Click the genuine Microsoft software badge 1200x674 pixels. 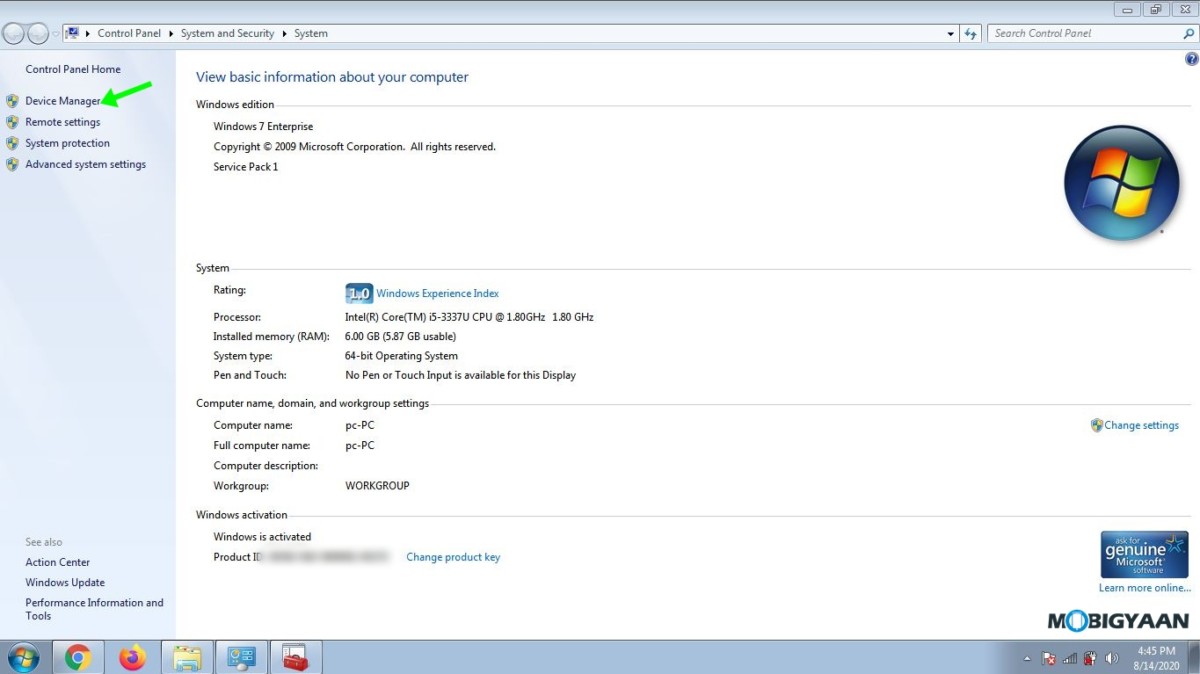pos(1144,555)
